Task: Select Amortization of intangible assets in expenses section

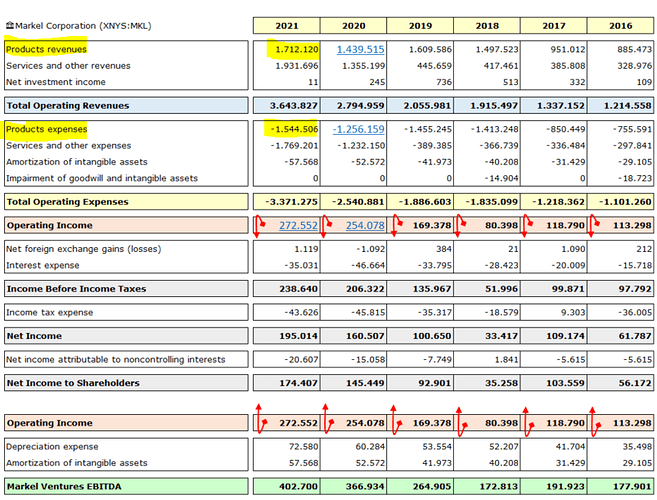Action: point(77,162)
